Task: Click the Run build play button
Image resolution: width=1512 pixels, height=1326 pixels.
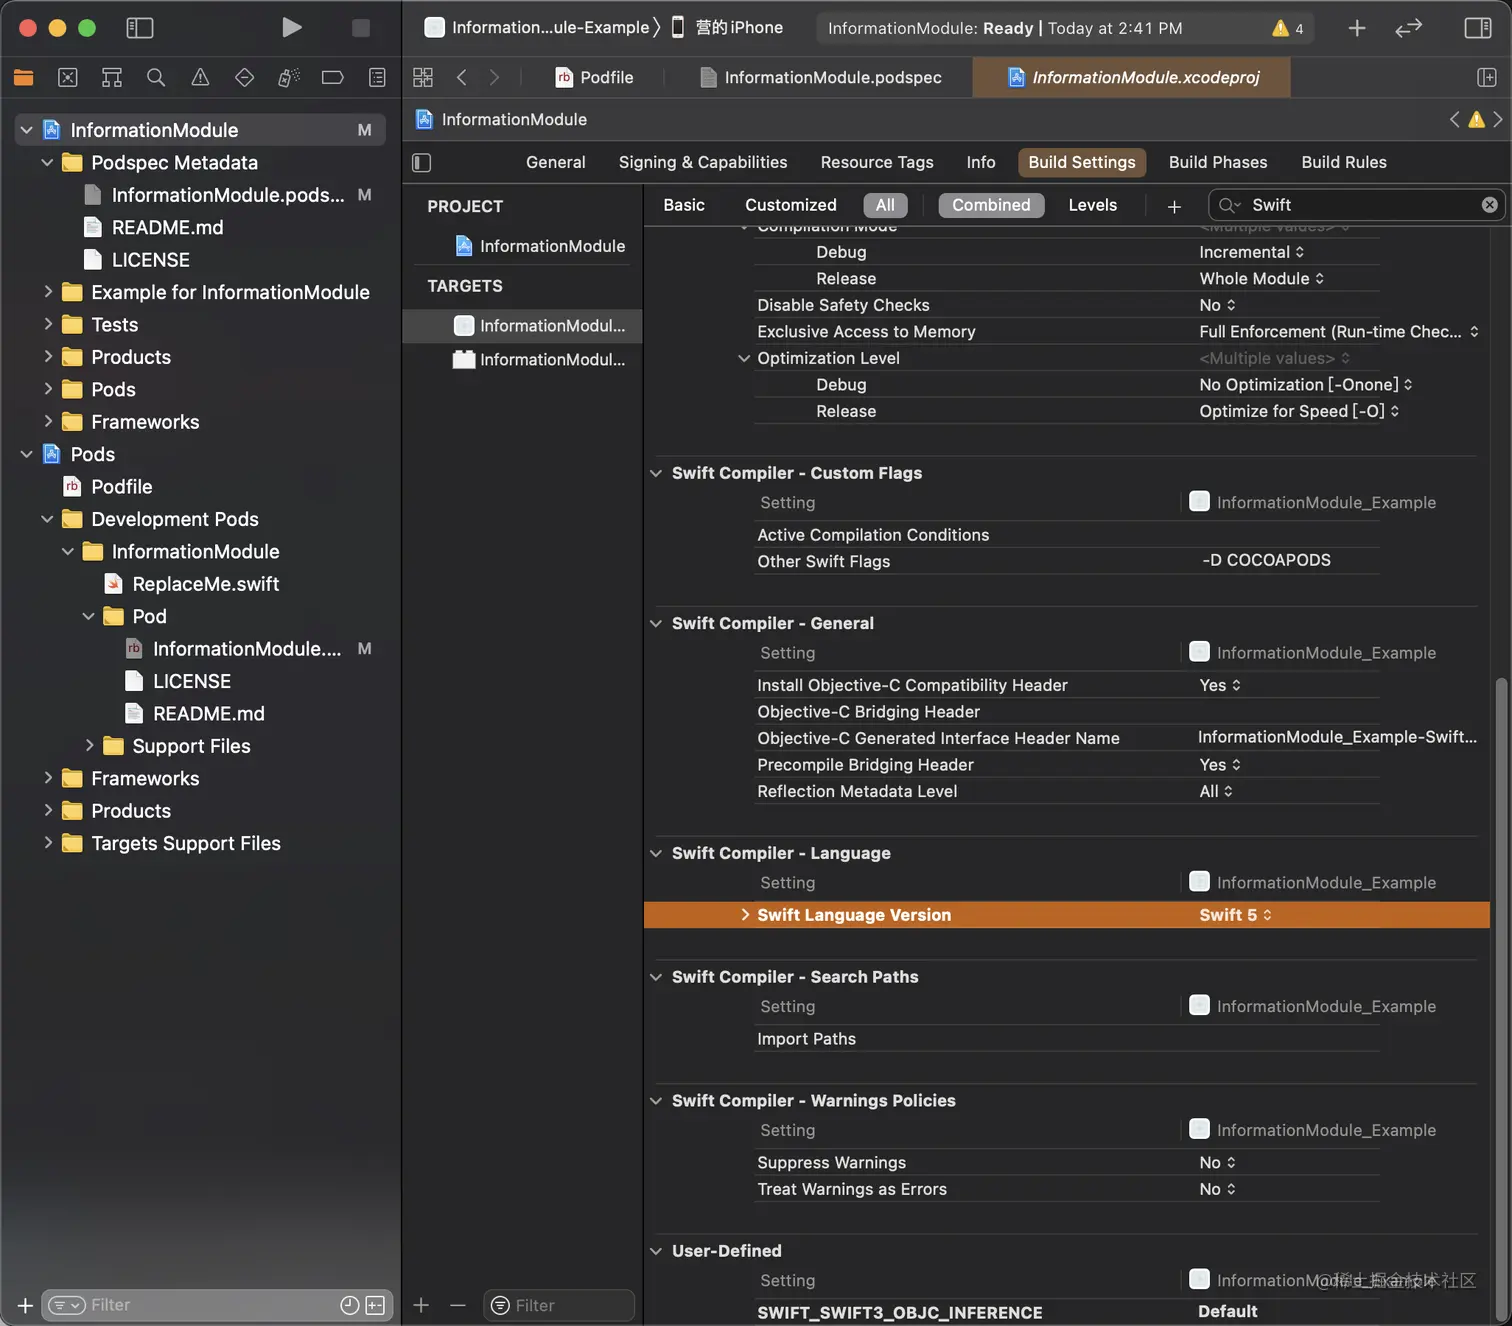Action: click(291, 28)
